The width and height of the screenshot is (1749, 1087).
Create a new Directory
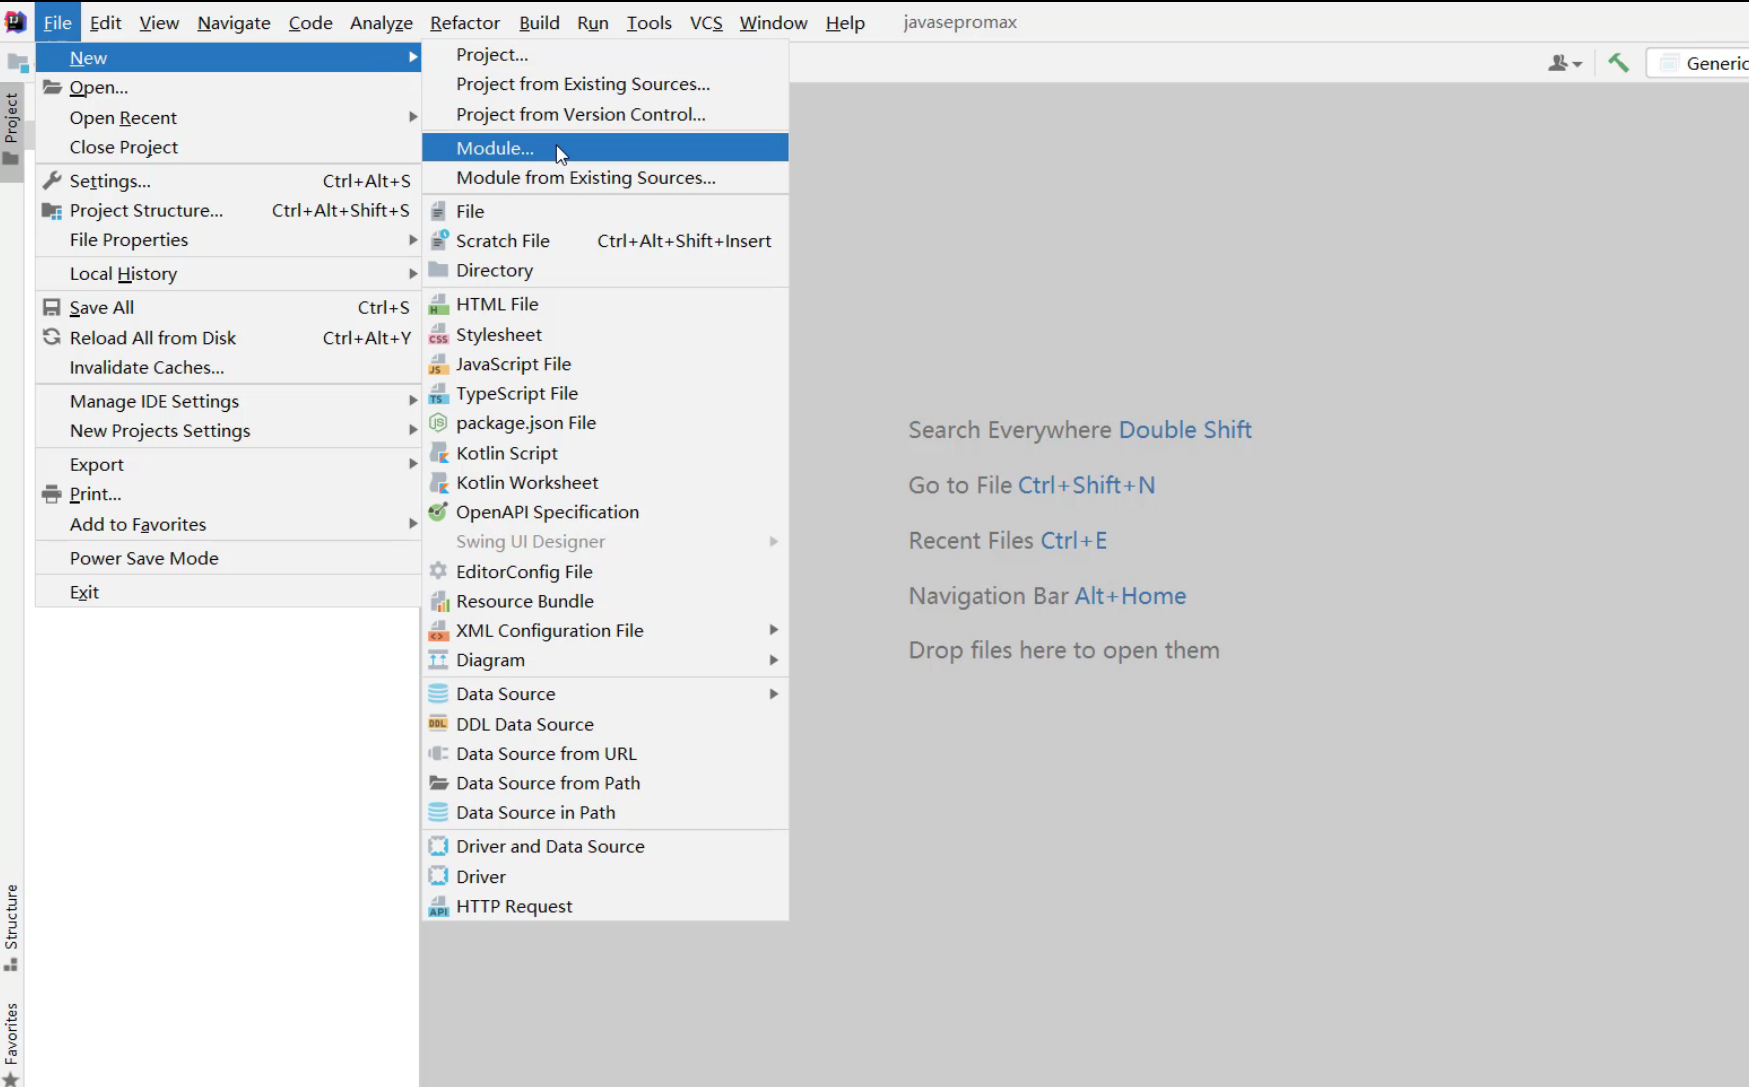[x=605, y=270]
